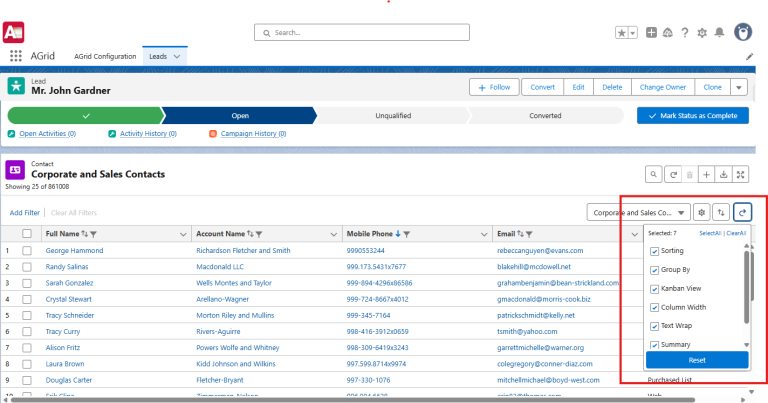768x403 pixels.
Task: Click the Follow button
Action: (494, 87)
